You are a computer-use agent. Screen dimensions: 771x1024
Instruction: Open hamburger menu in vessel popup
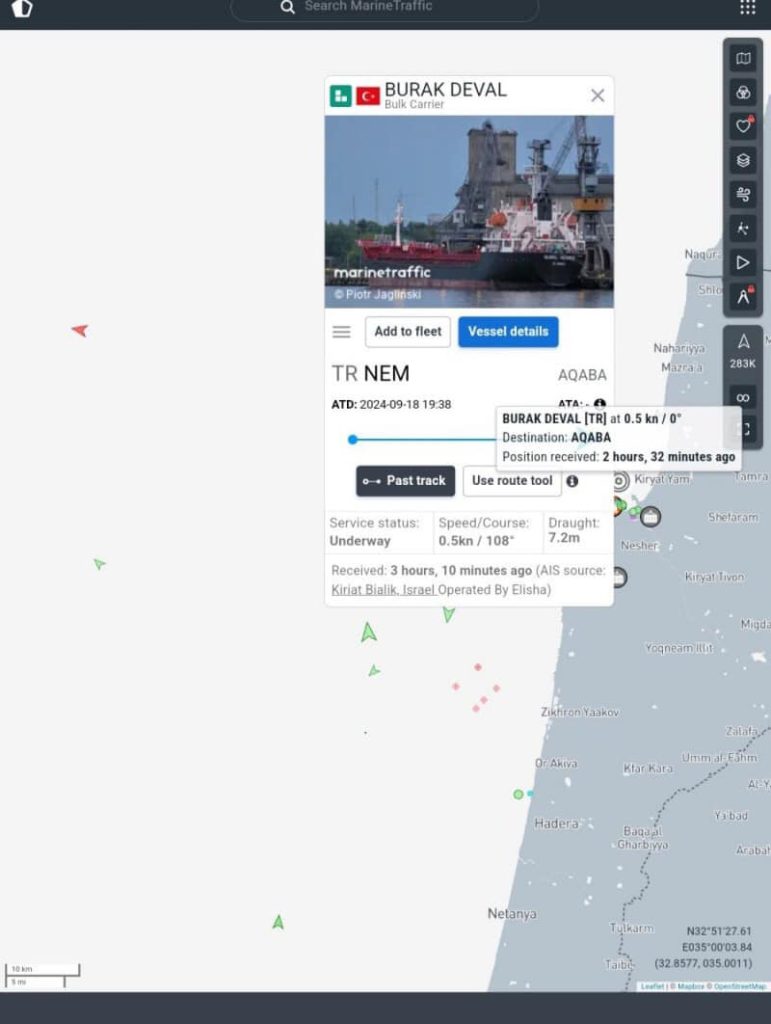coord(341,332)
